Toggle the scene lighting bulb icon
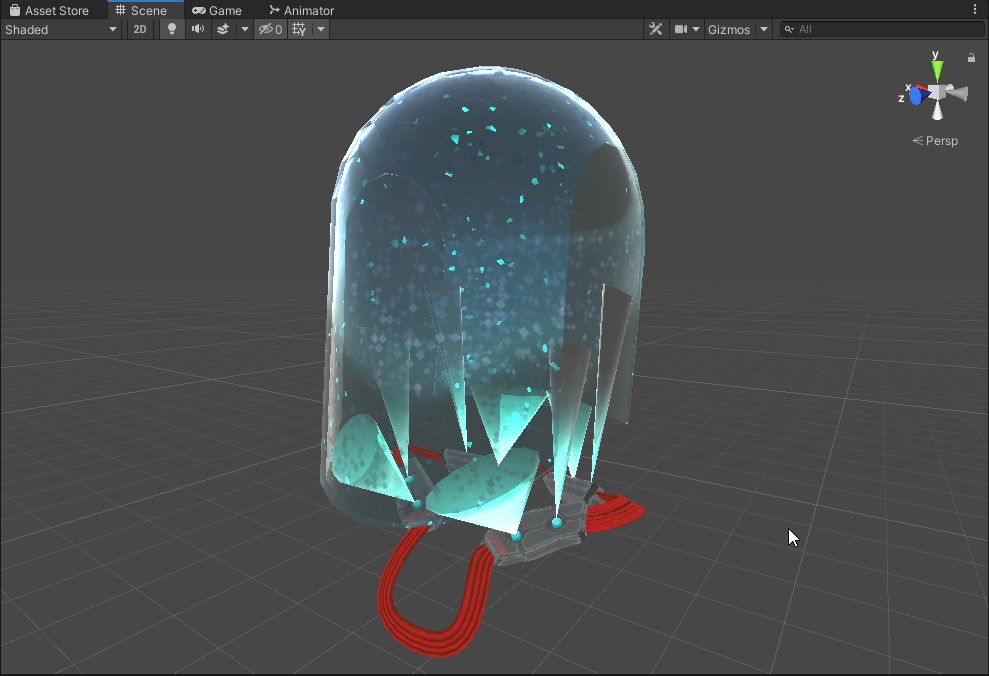 pos(172,29)
